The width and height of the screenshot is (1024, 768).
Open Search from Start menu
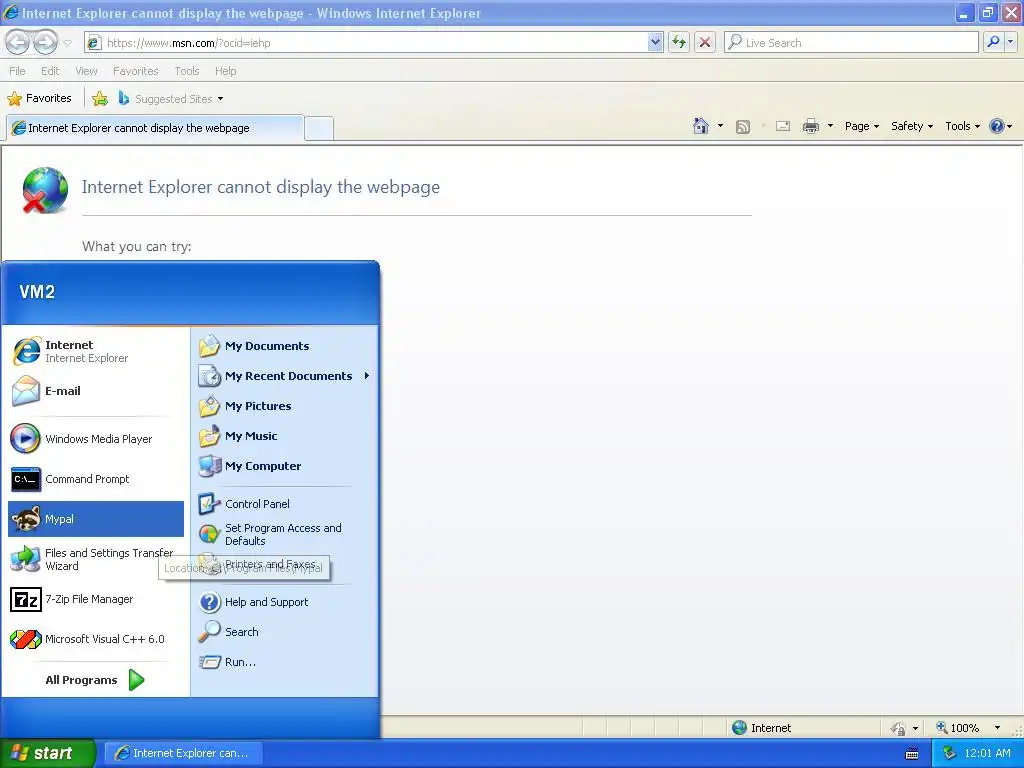click(284, 632)
